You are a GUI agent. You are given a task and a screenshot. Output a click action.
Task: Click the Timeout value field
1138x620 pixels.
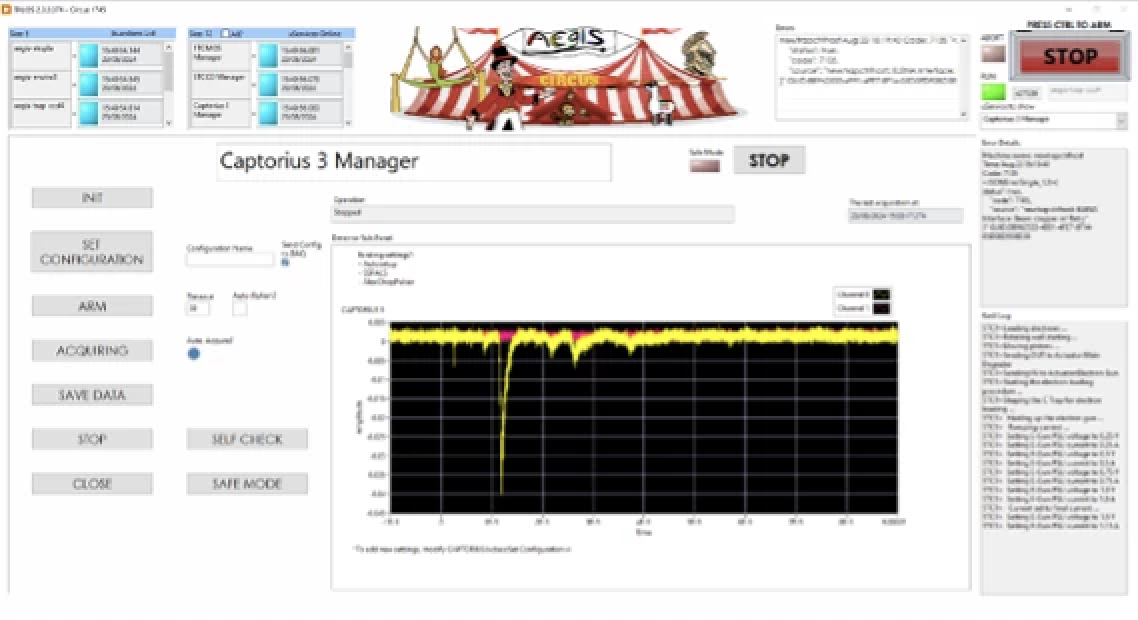coord(197,308)
